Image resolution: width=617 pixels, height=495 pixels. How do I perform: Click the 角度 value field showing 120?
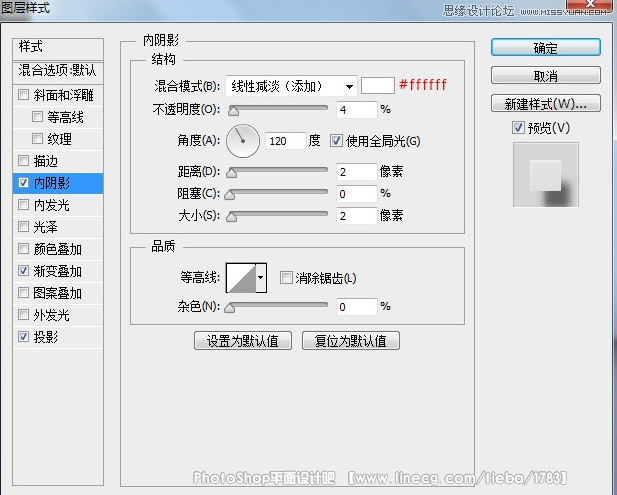click(x=286, y=141)
